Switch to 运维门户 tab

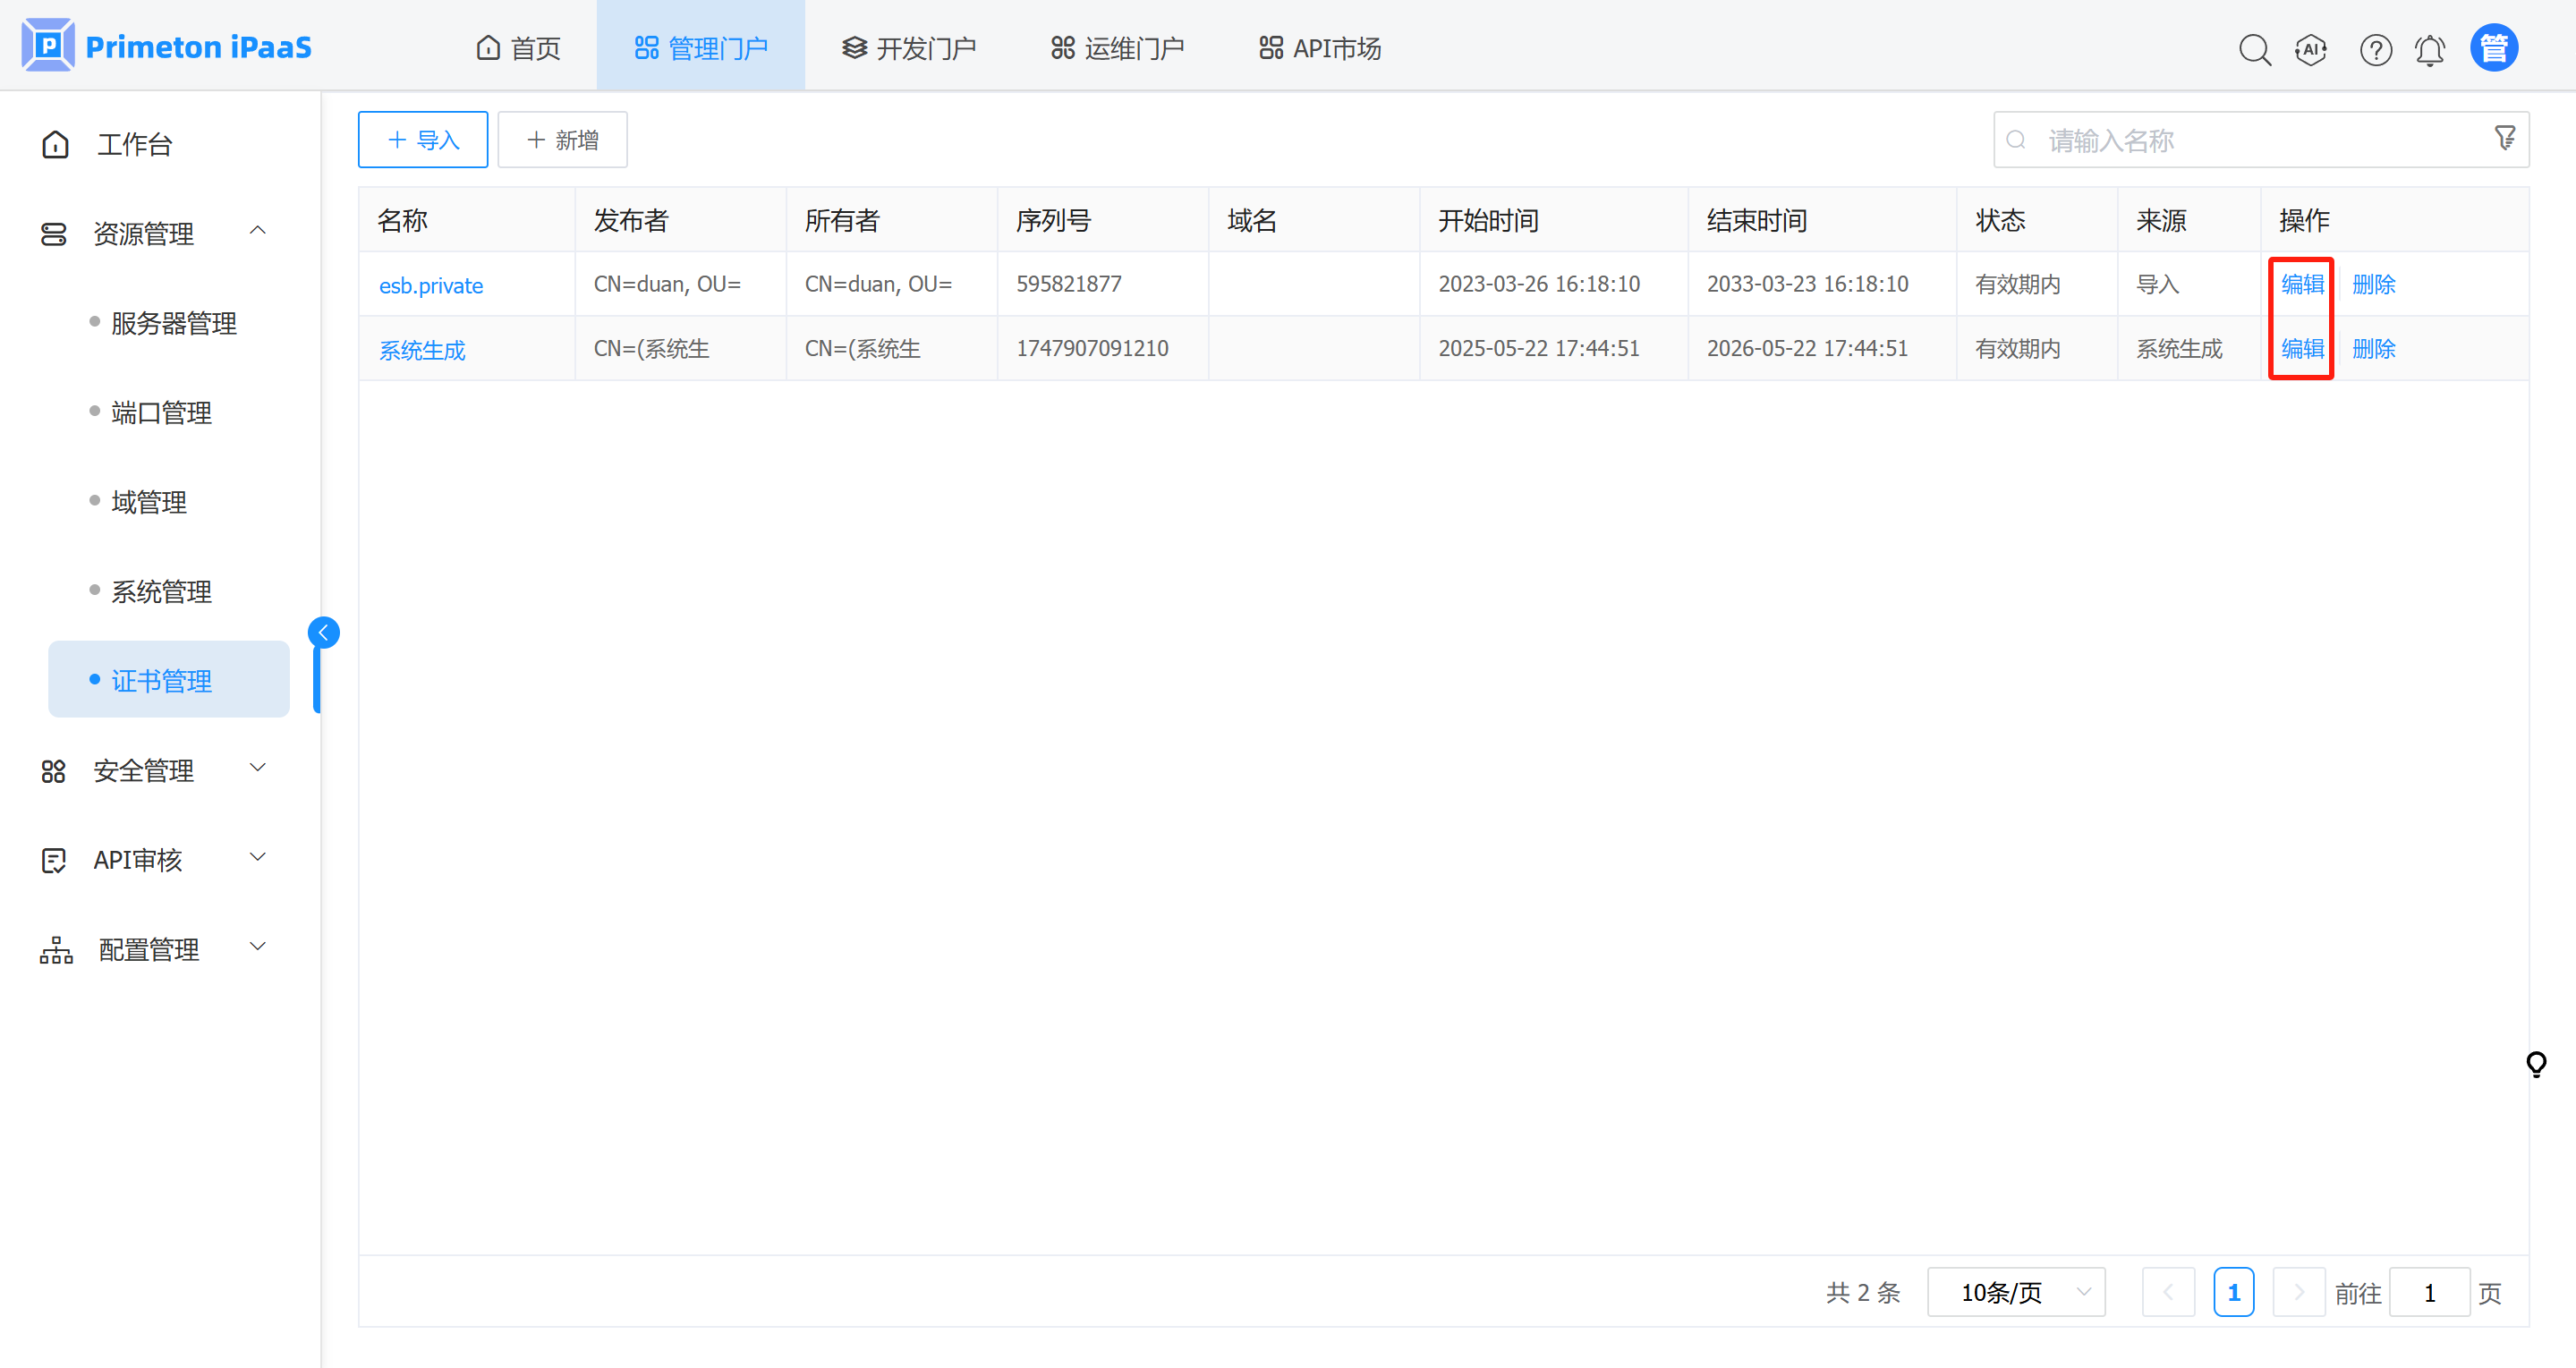point(1117,48)
